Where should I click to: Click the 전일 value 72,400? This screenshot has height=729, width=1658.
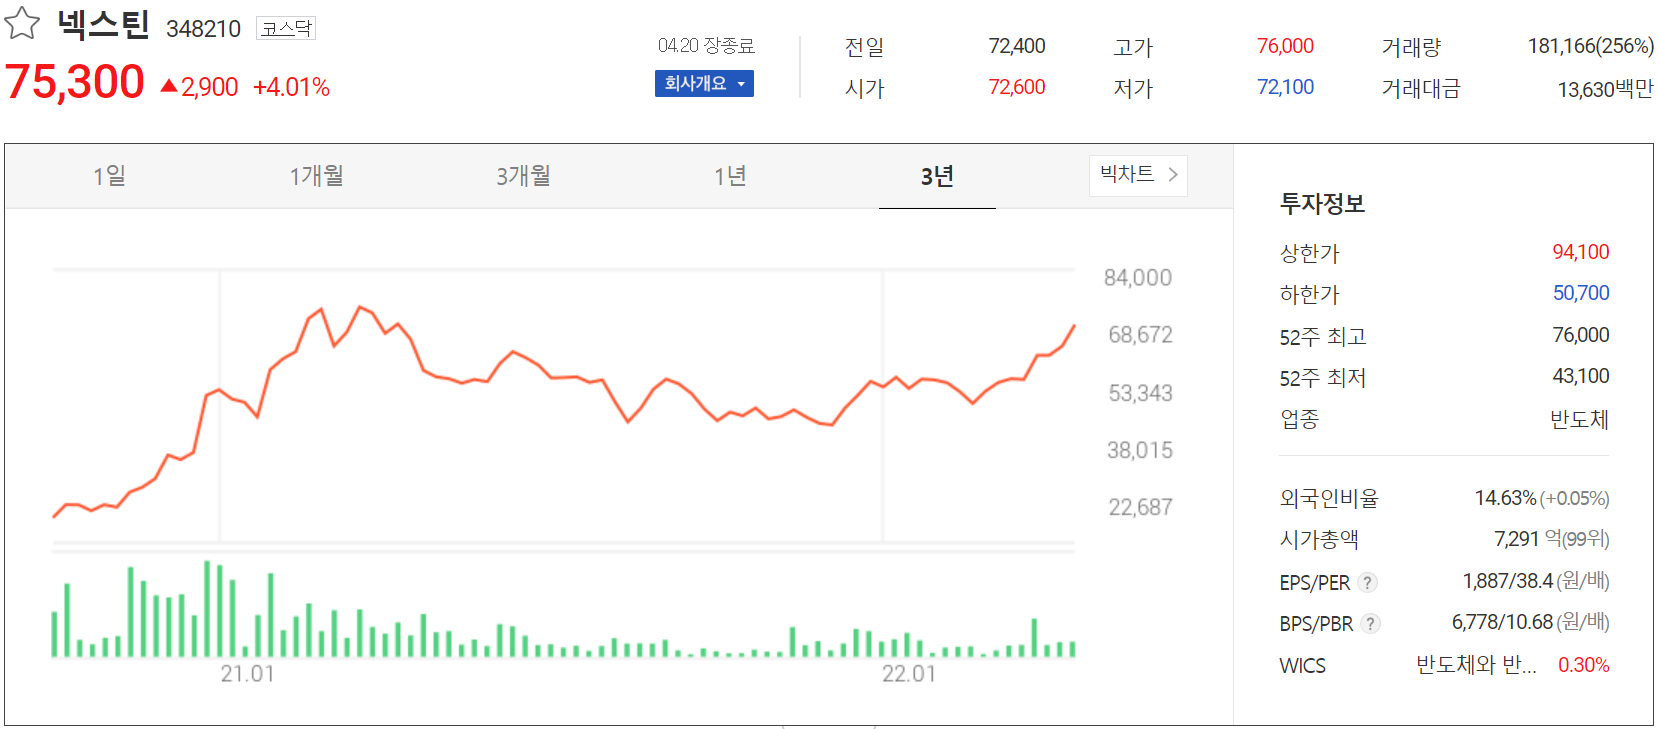[x=1016, y=46]
